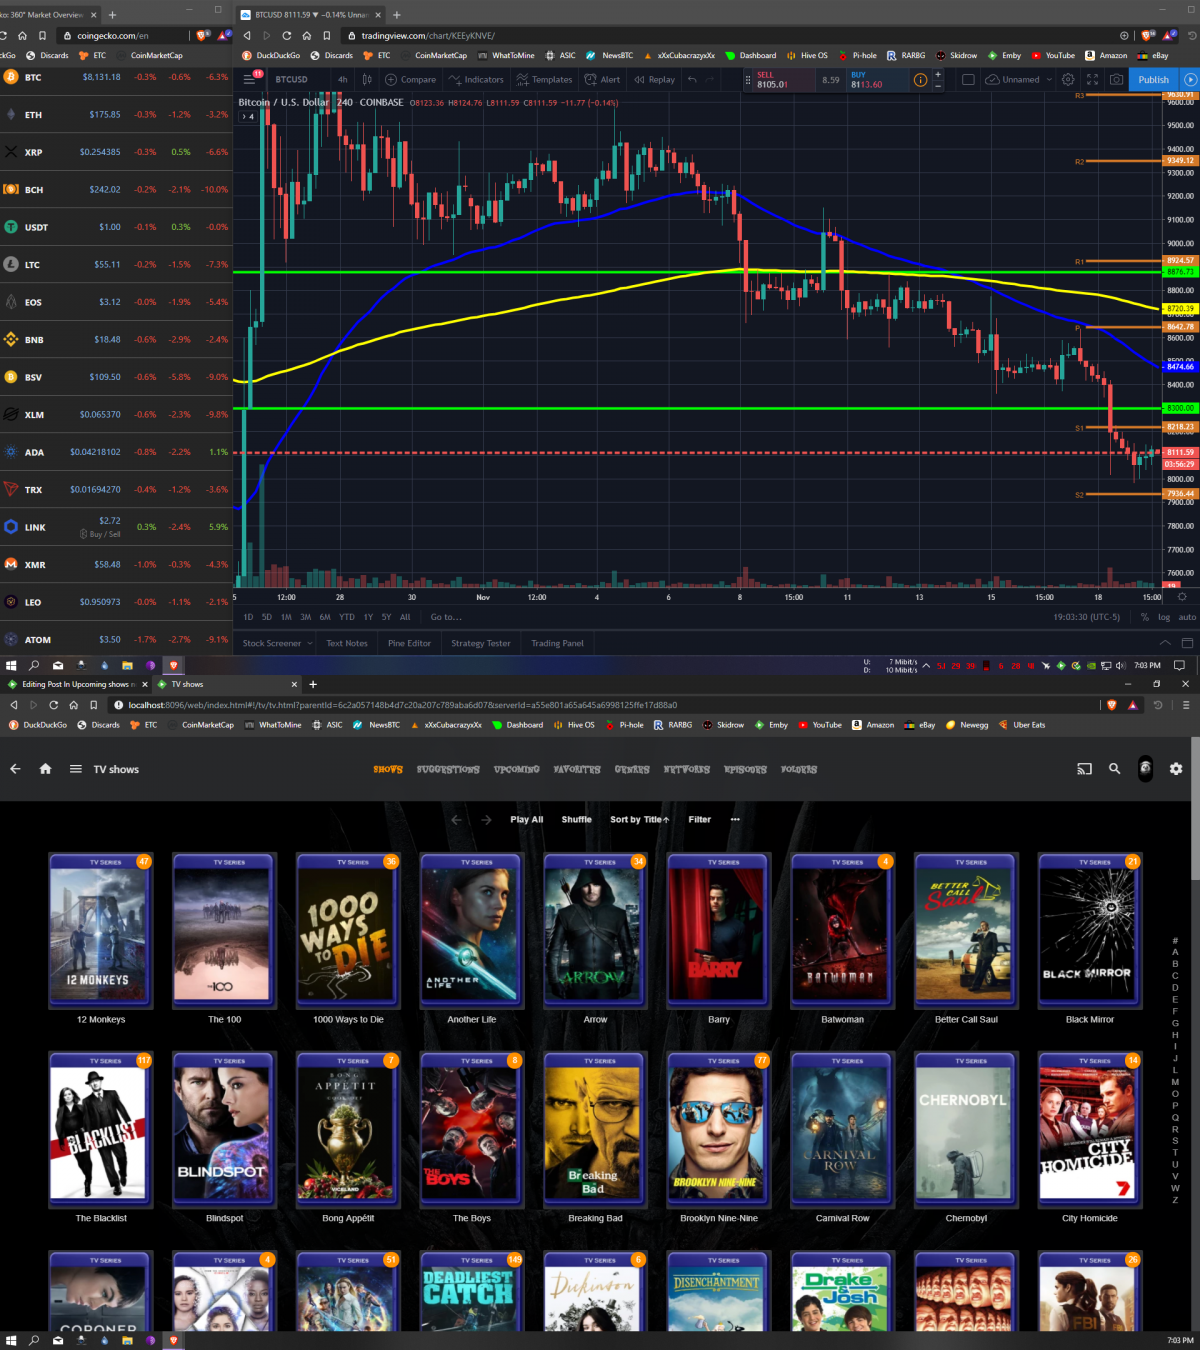The width and height of the screenshot is (1200, 1350).
Task: Open the Breaking Bad poster
Action: click(595, 1128)
